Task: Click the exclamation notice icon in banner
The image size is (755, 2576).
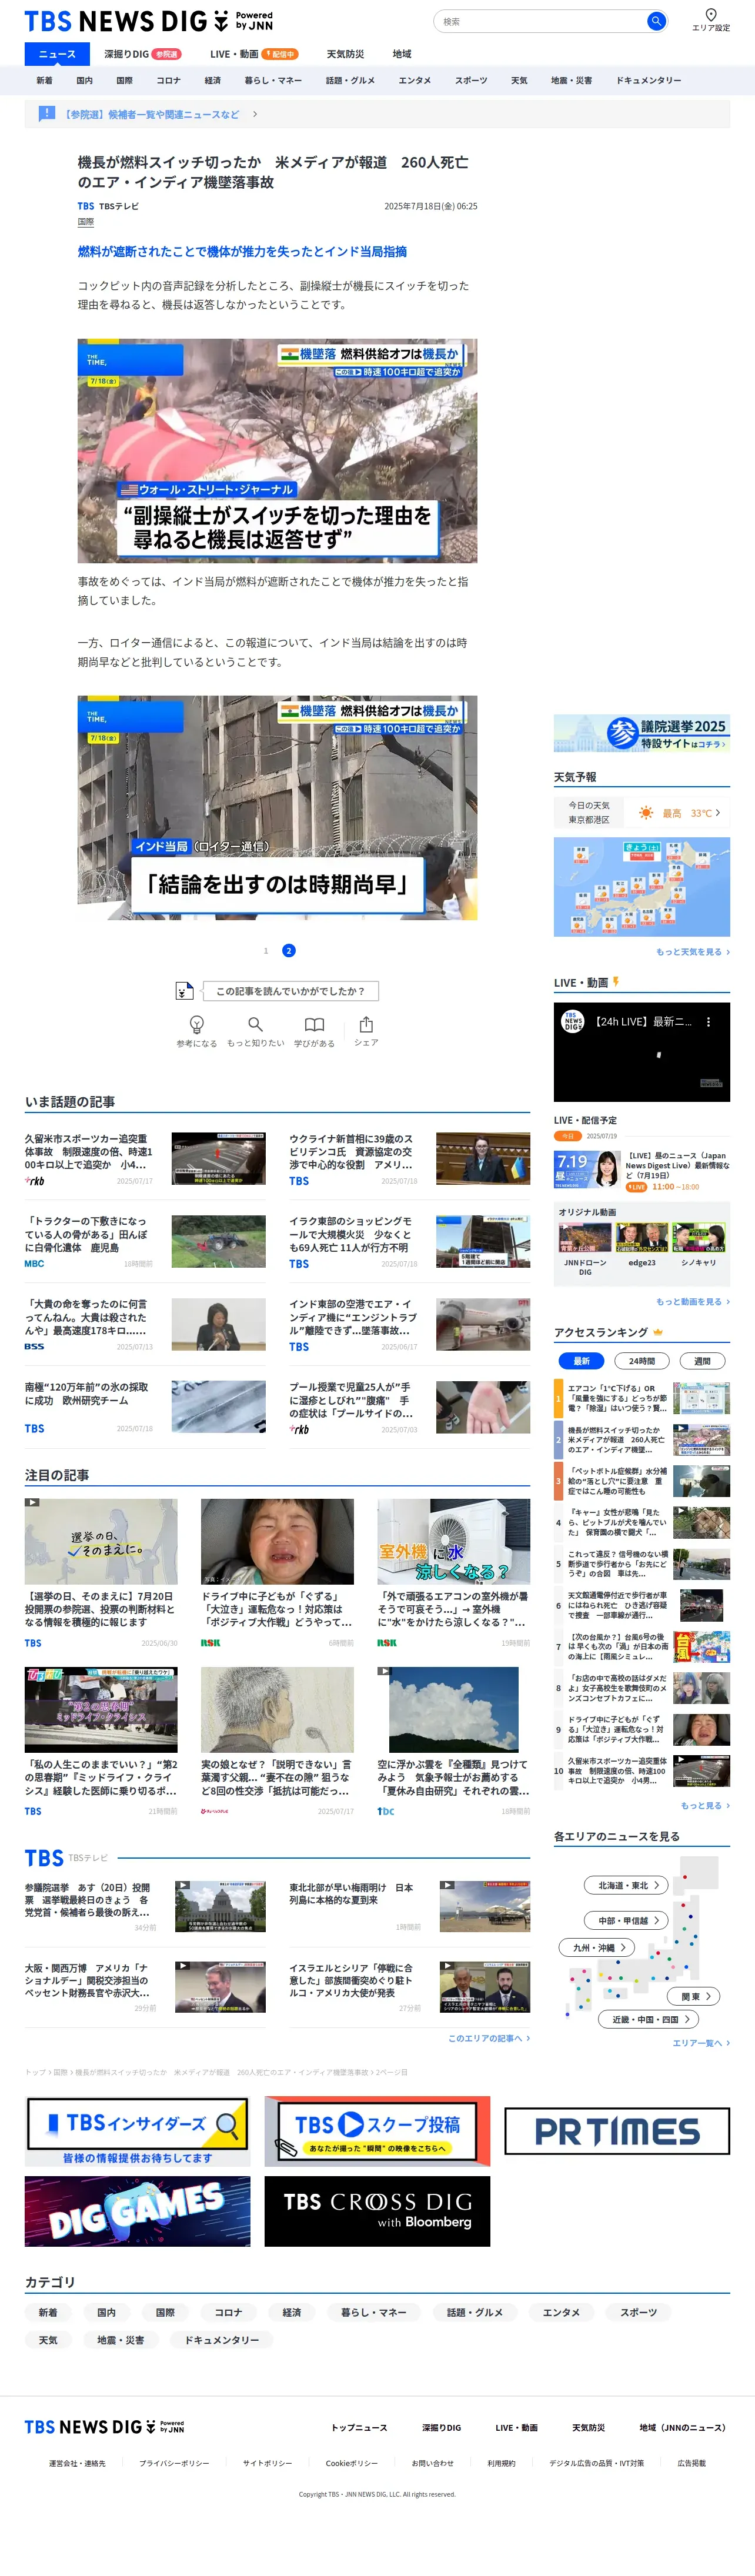Action: (46, 113)
